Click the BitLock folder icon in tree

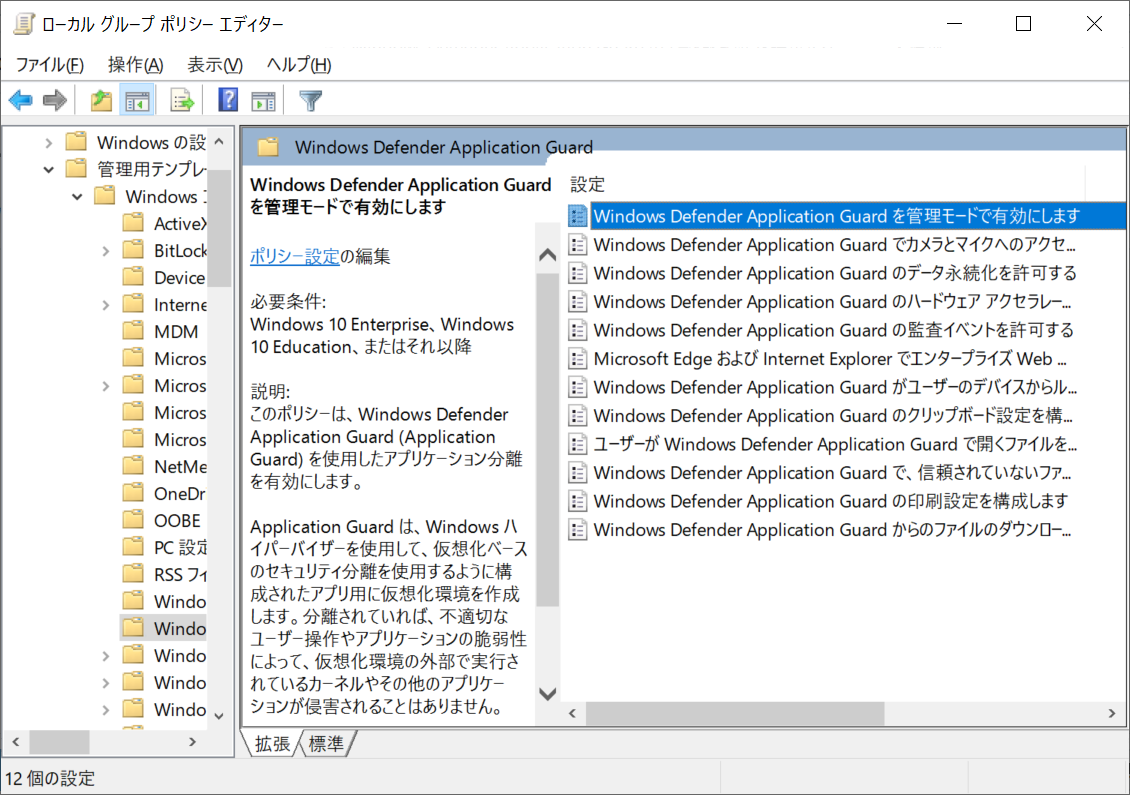133,250
